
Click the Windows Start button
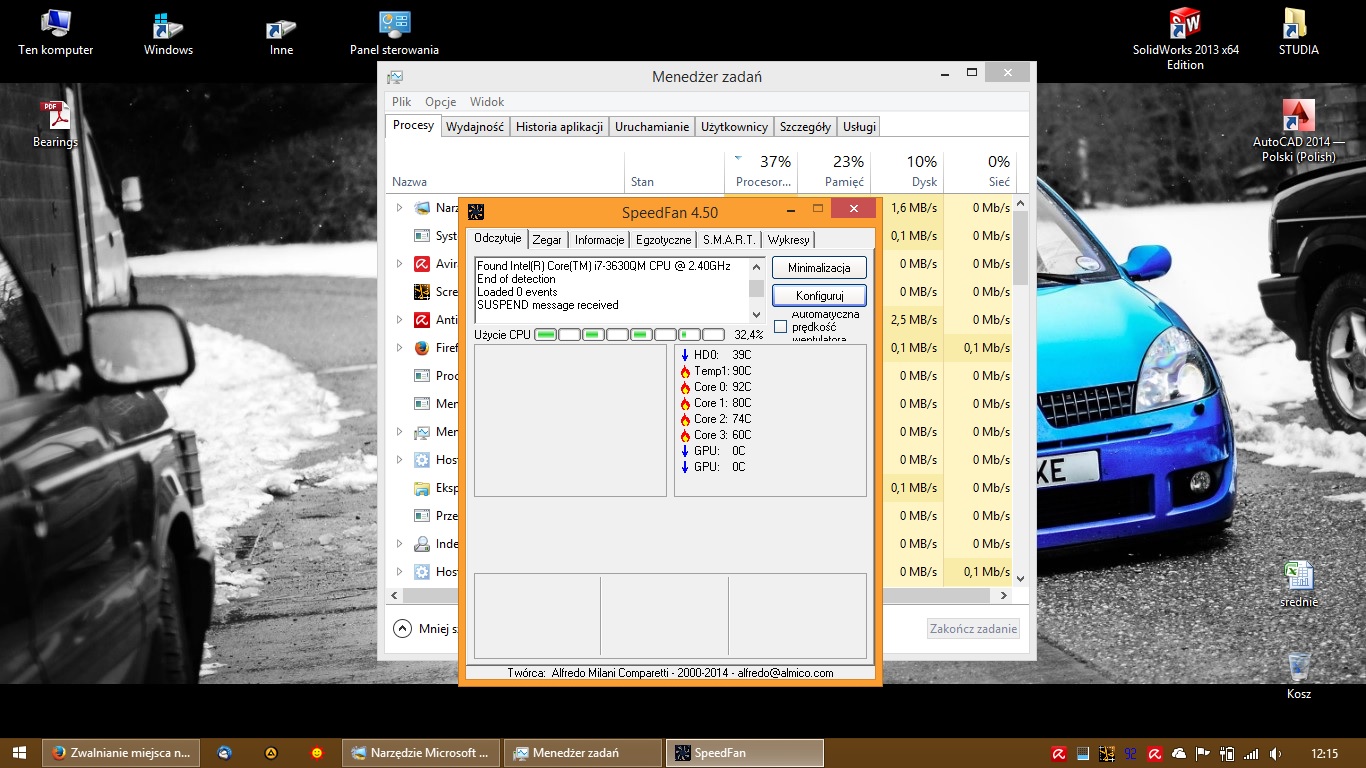coord(20,753)
